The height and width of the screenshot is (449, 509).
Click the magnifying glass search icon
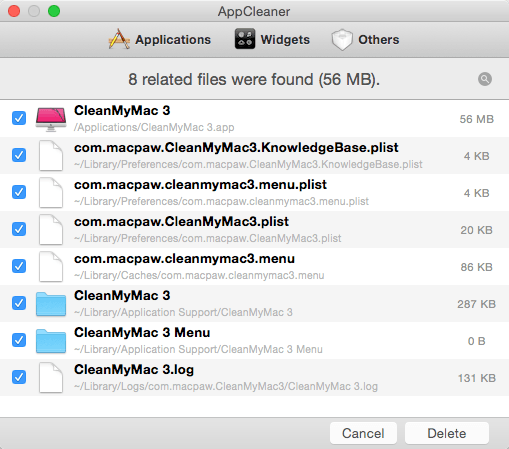tap(485, 79)
